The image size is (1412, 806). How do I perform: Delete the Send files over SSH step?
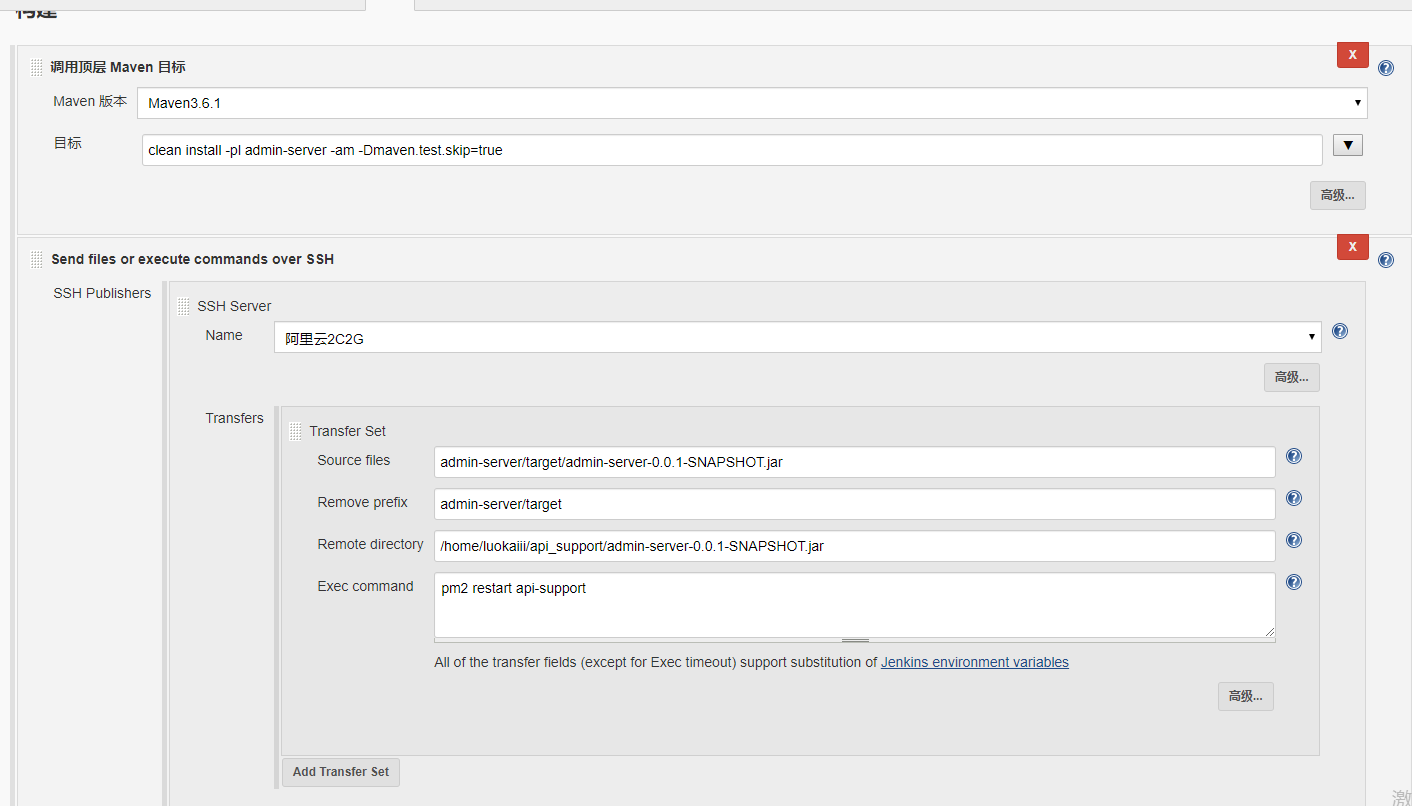1352,246
